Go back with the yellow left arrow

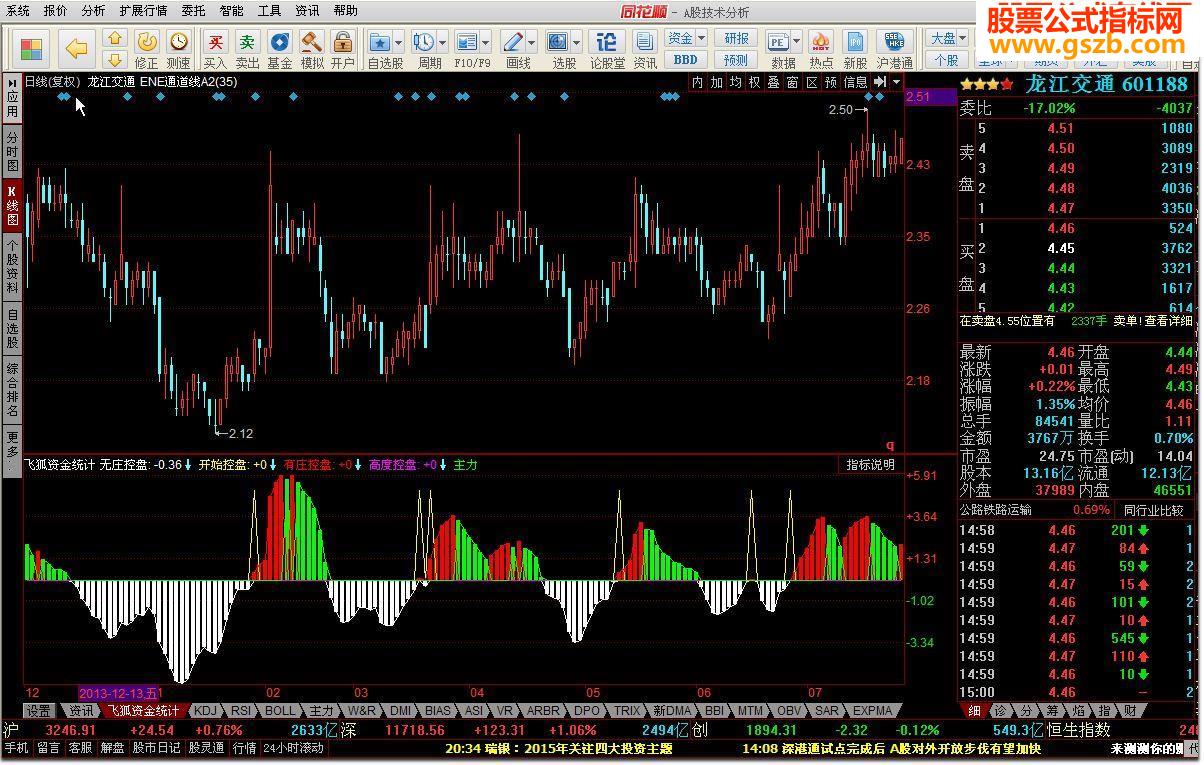tap(77, 49)
